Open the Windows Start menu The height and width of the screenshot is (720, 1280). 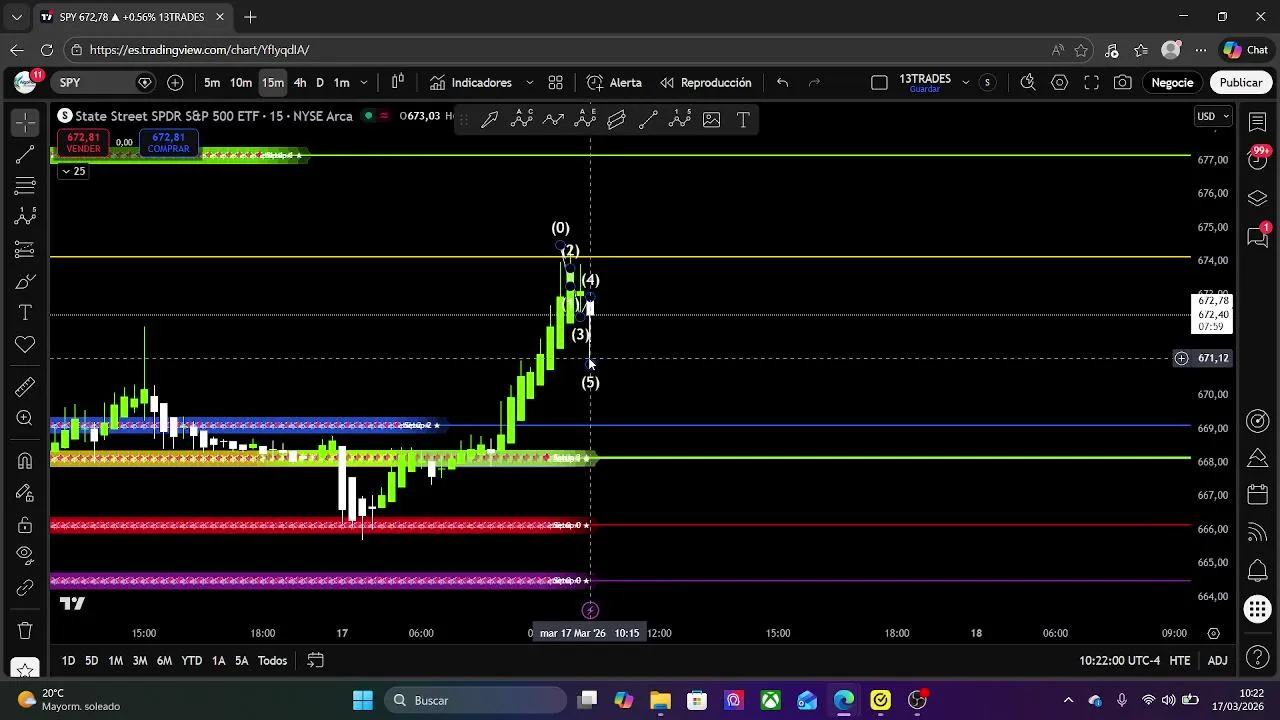[363, 700]
